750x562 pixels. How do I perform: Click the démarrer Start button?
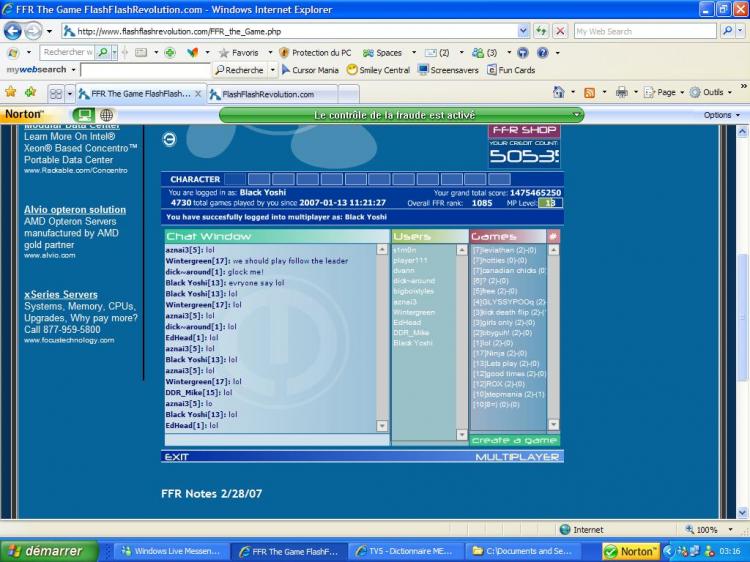click(x=49, y=551)
